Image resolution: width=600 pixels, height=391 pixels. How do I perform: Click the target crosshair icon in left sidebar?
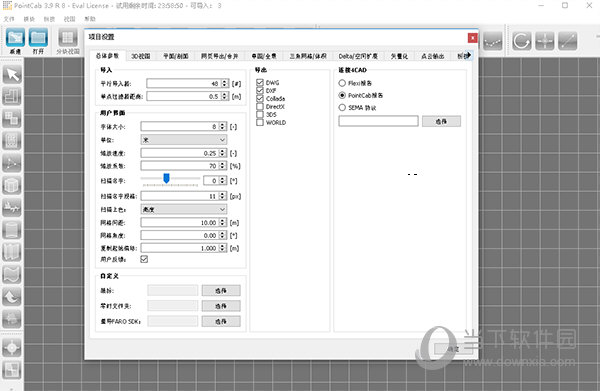12,348
